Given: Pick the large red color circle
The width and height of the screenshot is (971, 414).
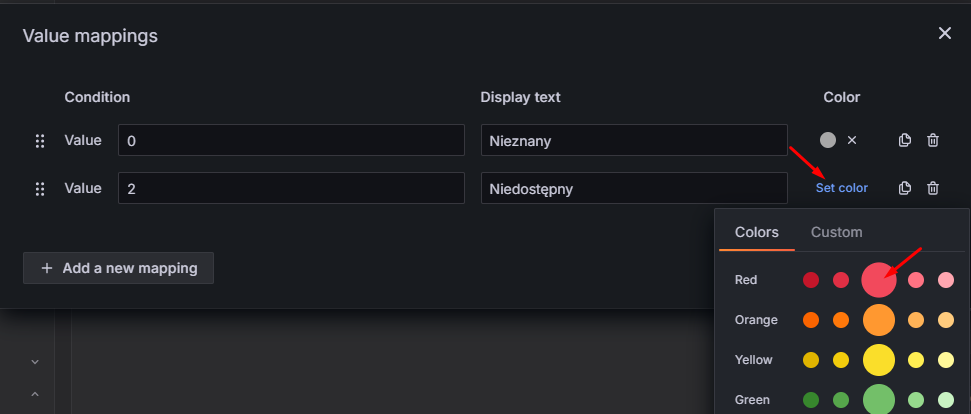Looking at the screenshot, I should pos(878,280).
